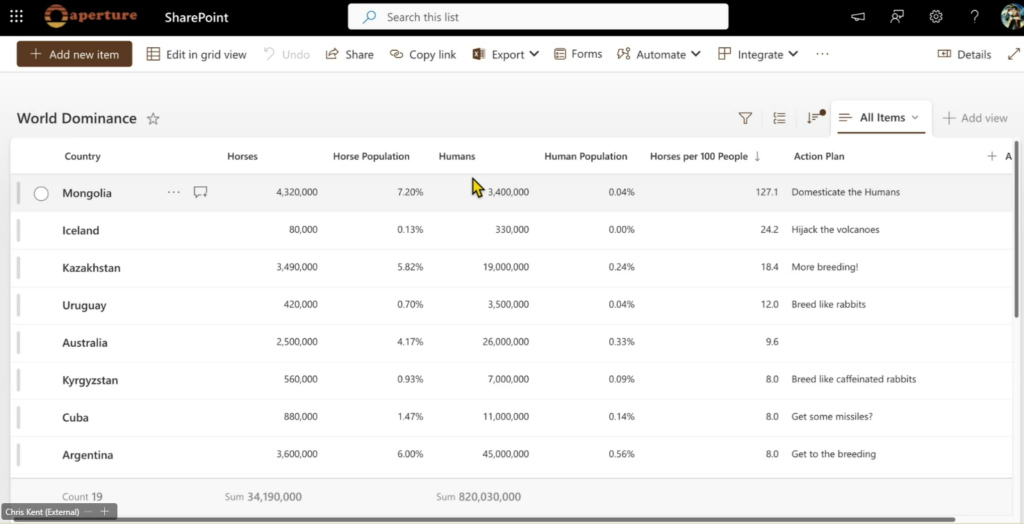Open the Human Population column header
Viewport: 1024px width, 524px height.
586,157
